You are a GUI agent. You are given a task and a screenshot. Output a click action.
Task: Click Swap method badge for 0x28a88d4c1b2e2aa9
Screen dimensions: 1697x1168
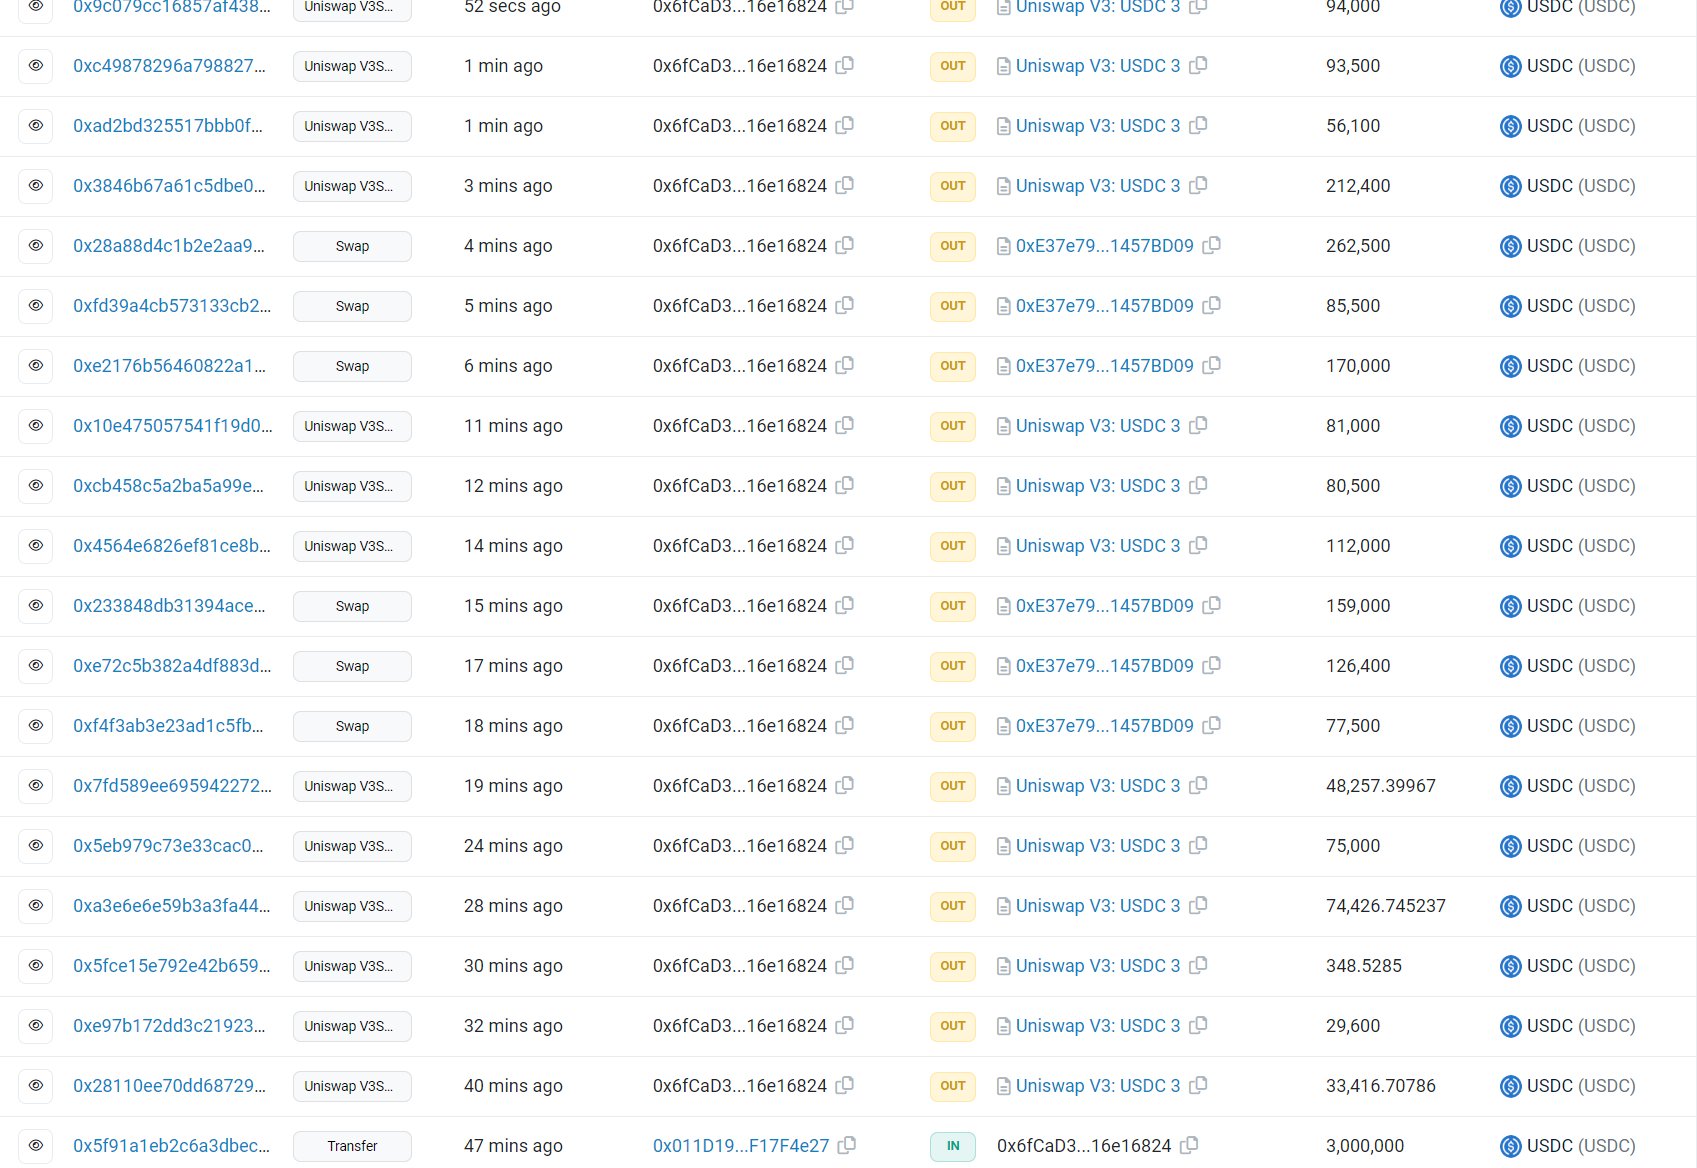pyautogui.click(x=352, y=246)
